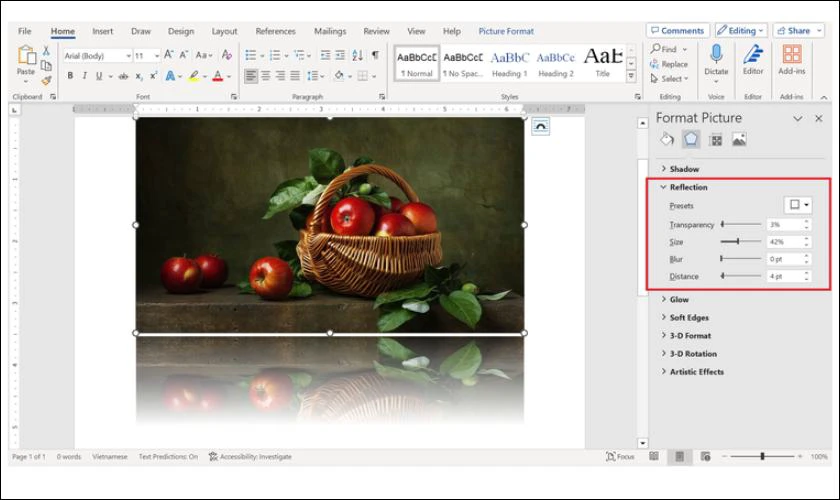Open Fill & Line tab in Format Picture

[x=666, y=140]
